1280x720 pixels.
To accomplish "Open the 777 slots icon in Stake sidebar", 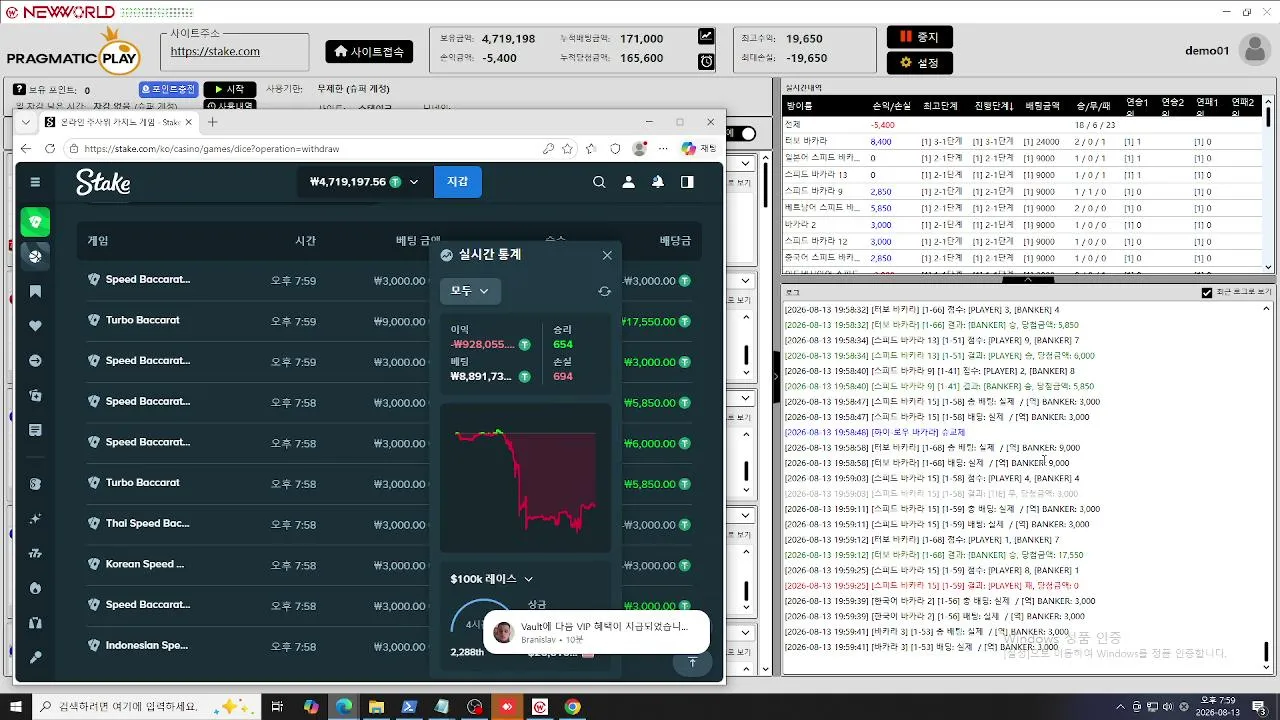I will coord(35,553).
